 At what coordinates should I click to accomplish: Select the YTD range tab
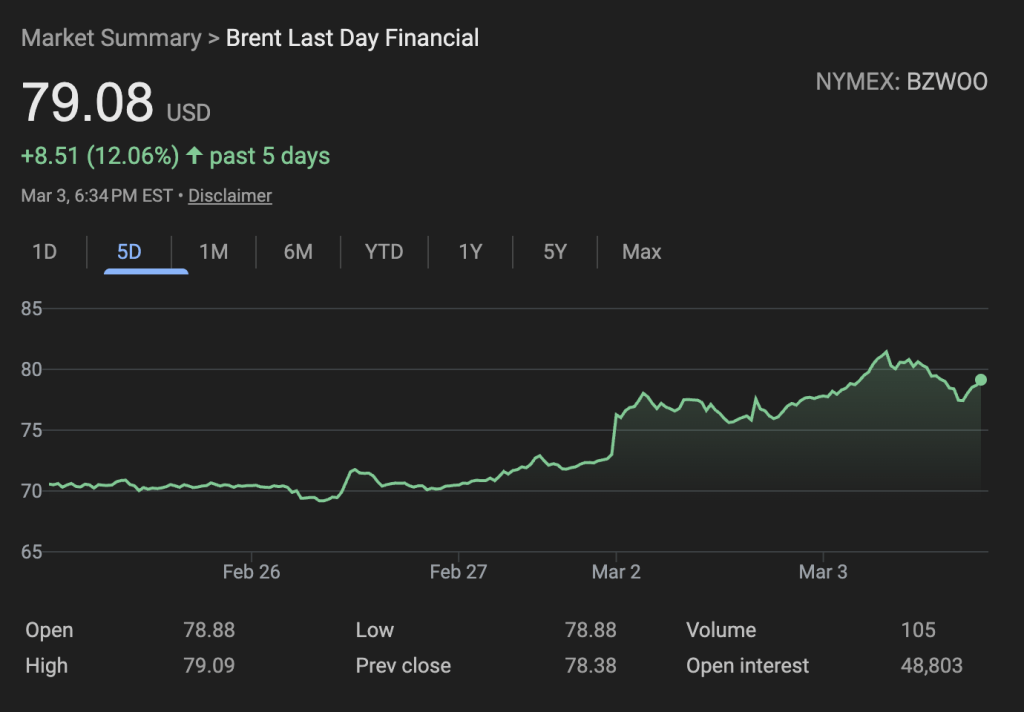(x=384, y=252)
